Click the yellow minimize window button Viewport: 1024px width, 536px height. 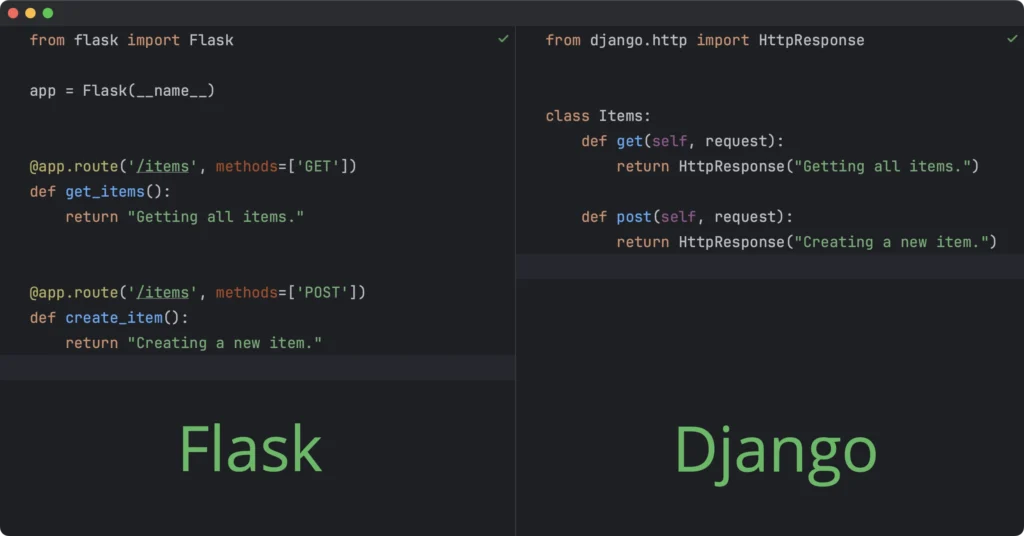(x=30, y=13)
